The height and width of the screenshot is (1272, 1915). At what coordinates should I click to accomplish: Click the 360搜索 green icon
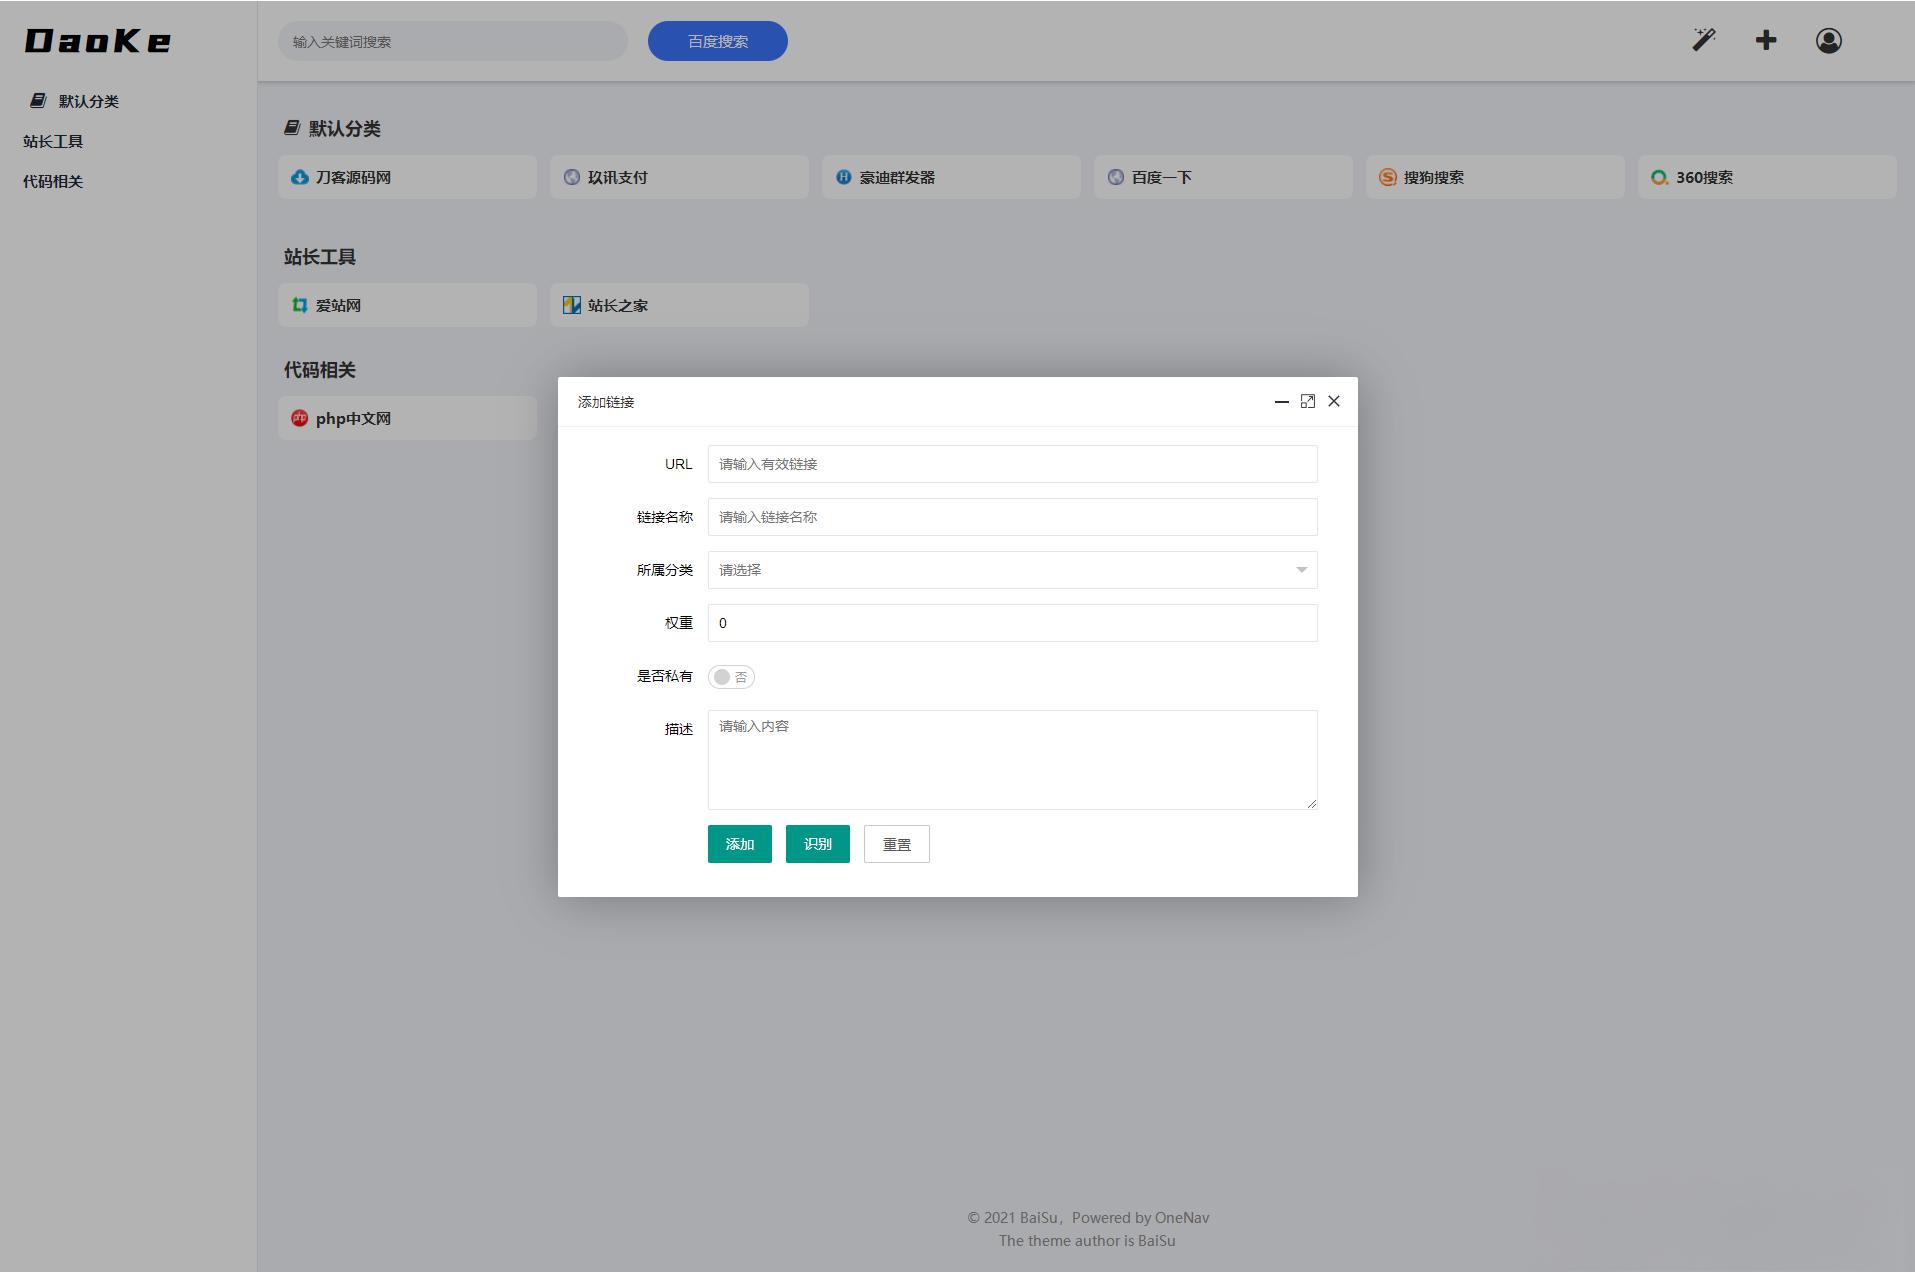(x=1660, y=177)
